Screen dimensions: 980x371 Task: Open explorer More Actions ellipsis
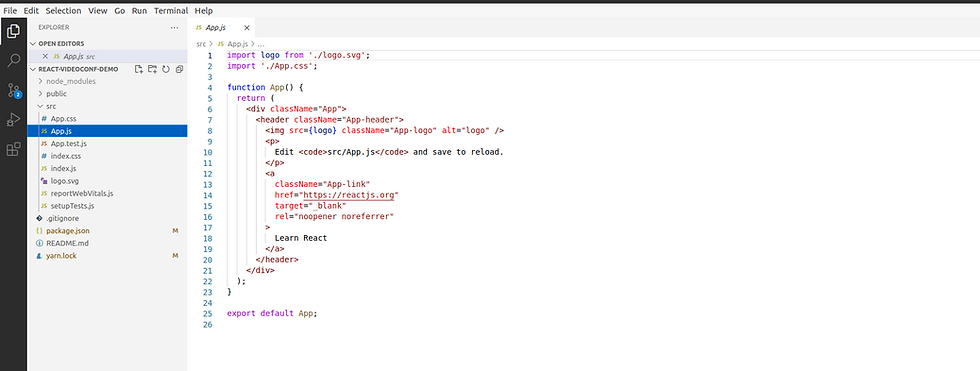pos(174,27)
